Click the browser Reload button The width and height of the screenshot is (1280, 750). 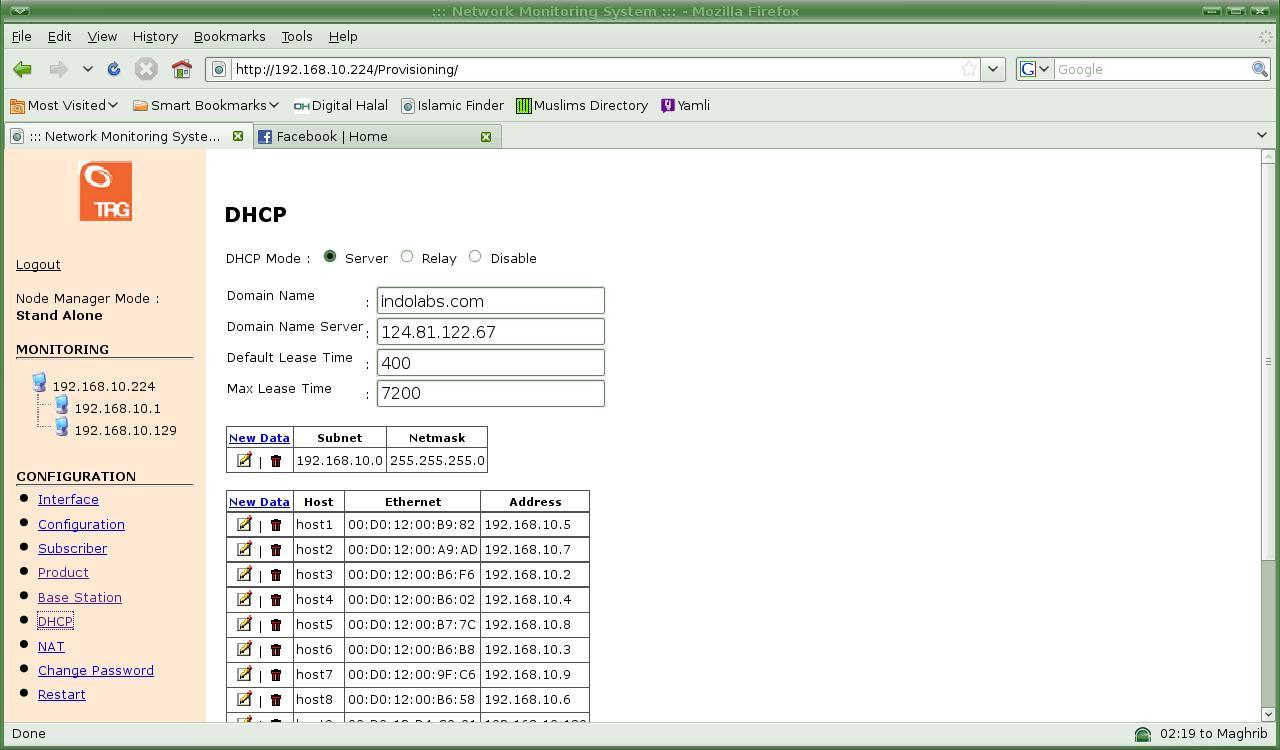[114, 69]
